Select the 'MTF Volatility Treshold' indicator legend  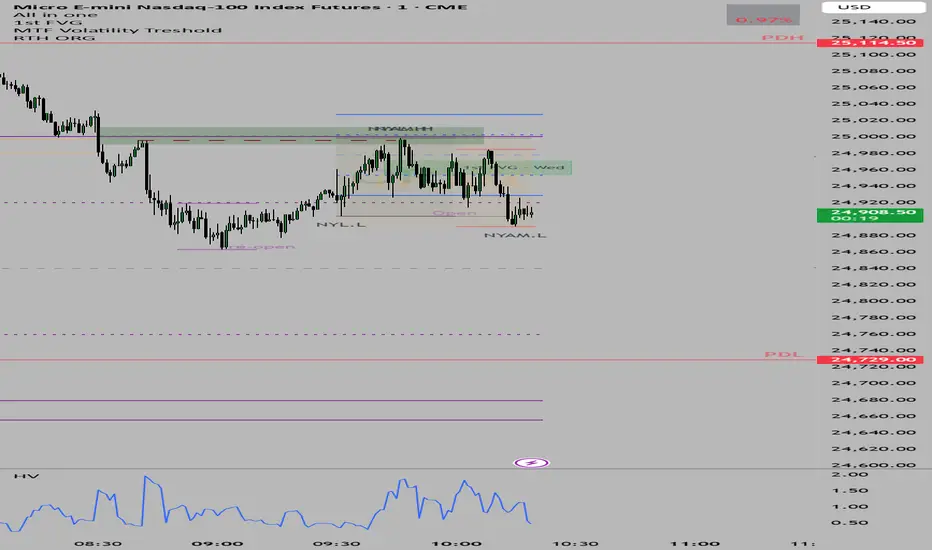117,30
